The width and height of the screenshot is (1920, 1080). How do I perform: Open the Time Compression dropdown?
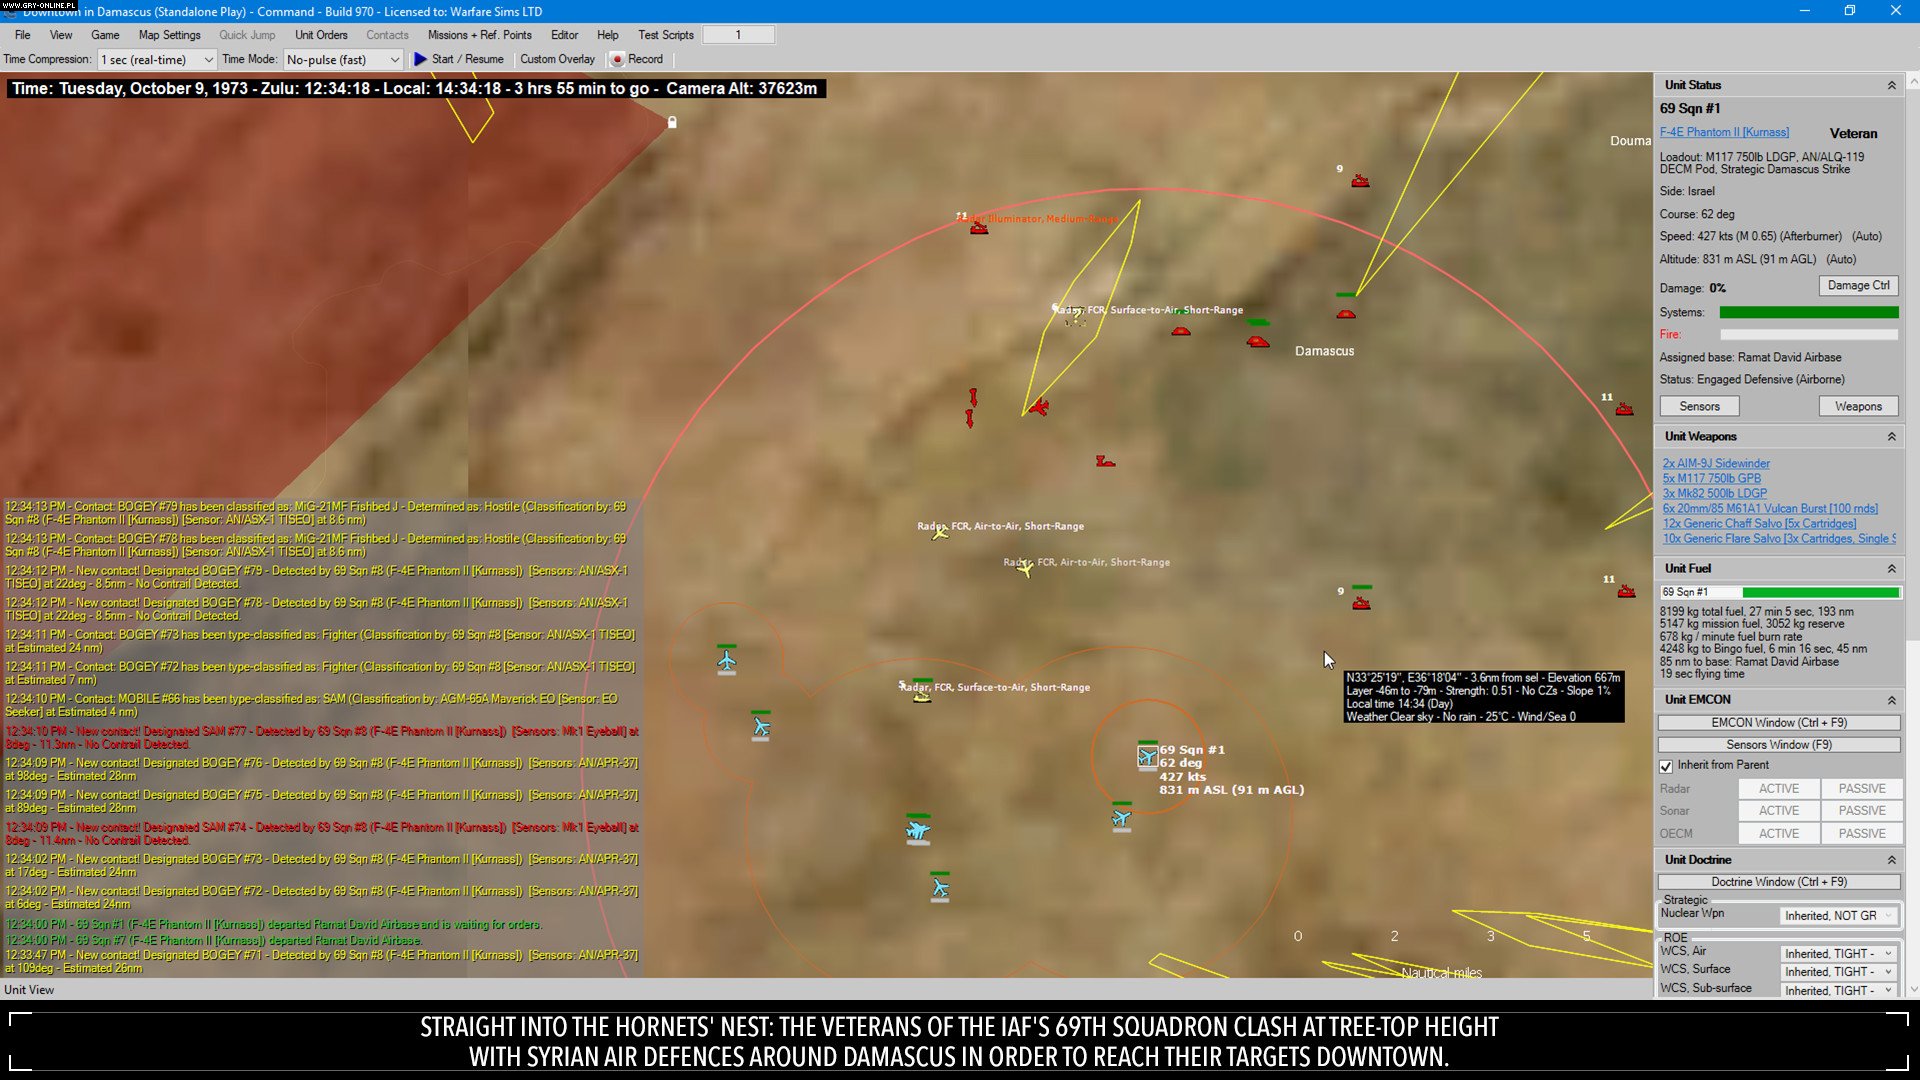(208, 59)
